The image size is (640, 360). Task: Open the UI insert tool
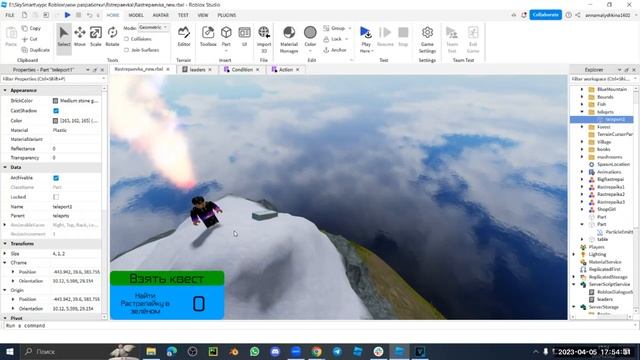pos(244,37)
